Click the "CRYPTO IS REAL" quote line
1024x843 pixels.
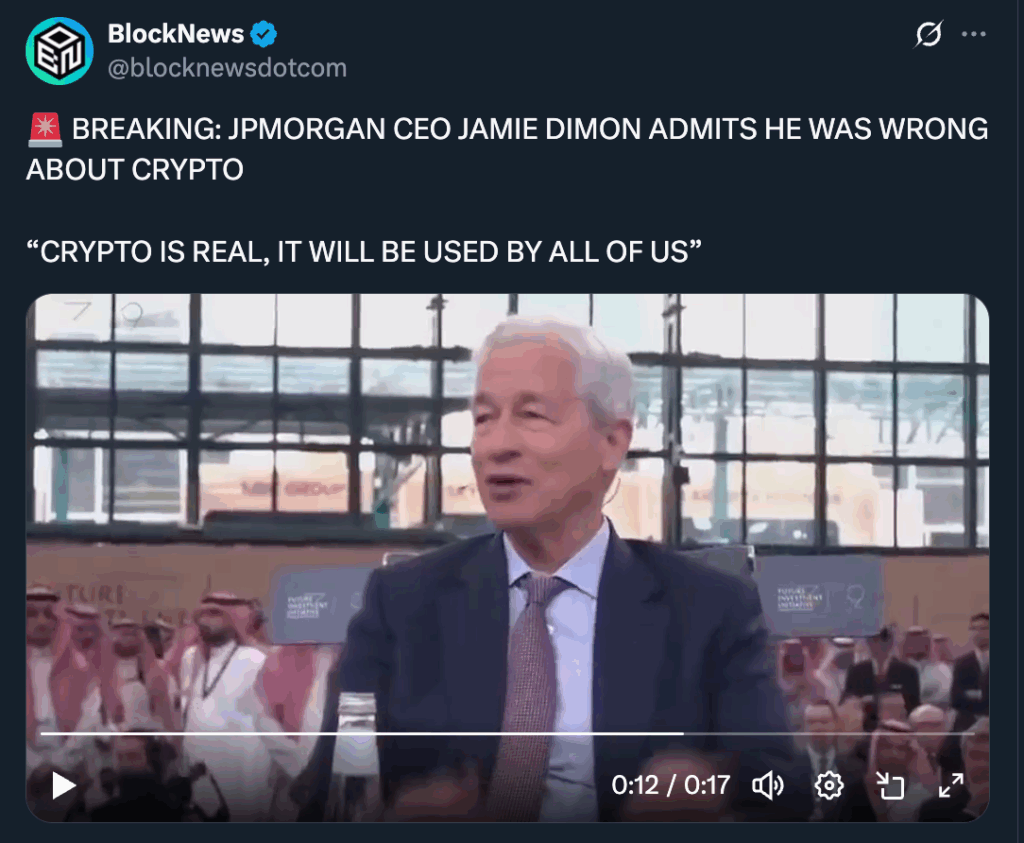pyautogui.click(x=364, y=251)
